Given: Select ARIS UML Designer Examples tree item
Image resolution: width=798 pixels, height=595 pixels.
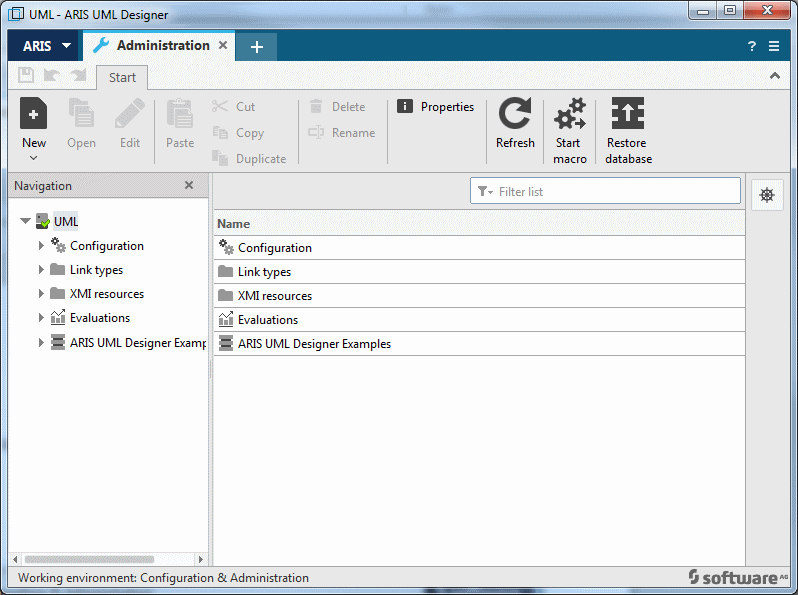Looking at the screenshot, I should pyautogui.click(x=138, y=343).
